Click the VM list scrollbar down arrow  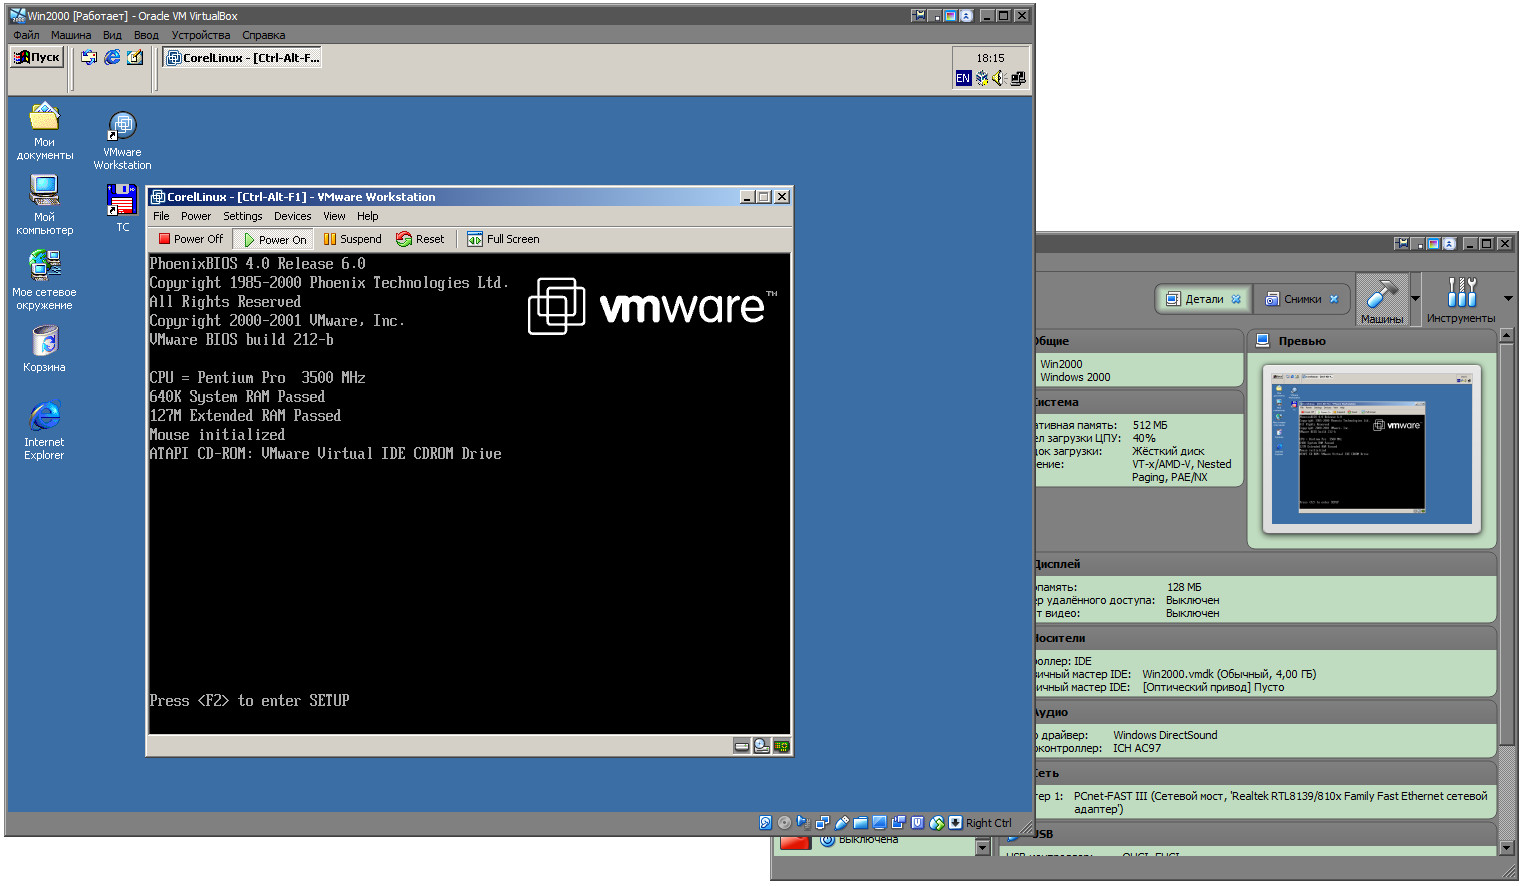pyautogui.click(x=982, y=847)
